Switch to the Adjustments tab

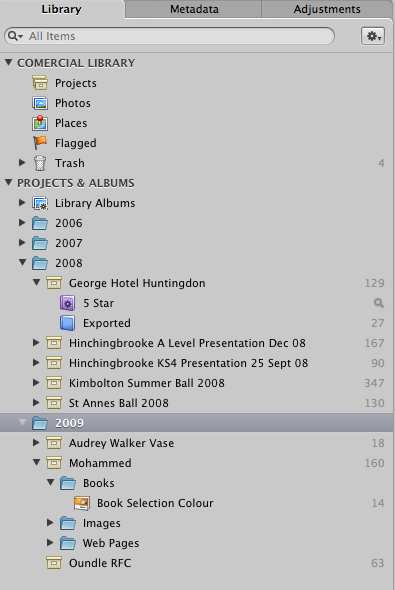[x=327, y=9]
